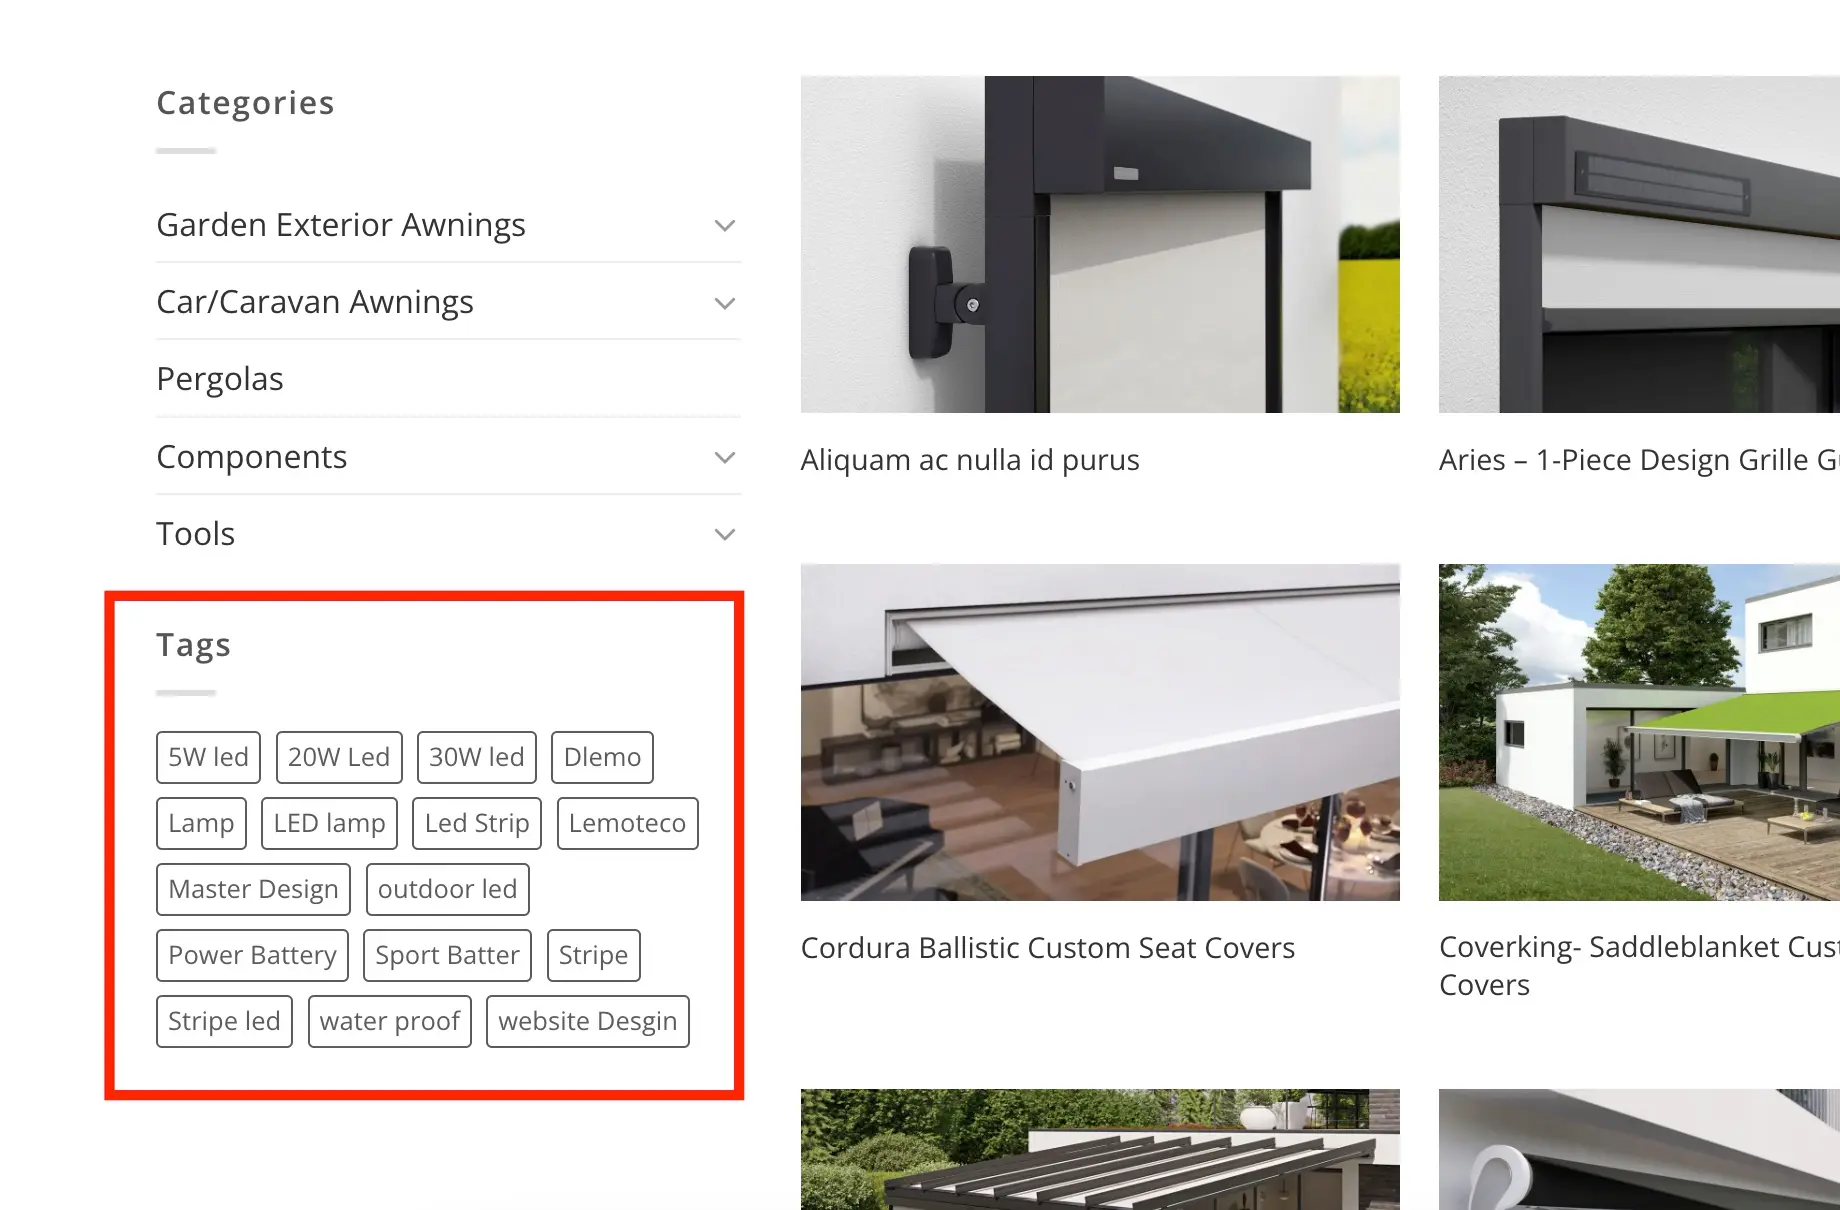This screenshot has height=1210, width=1840.
Task: Expand the Tools category chevron
Action: pos(724,535)
